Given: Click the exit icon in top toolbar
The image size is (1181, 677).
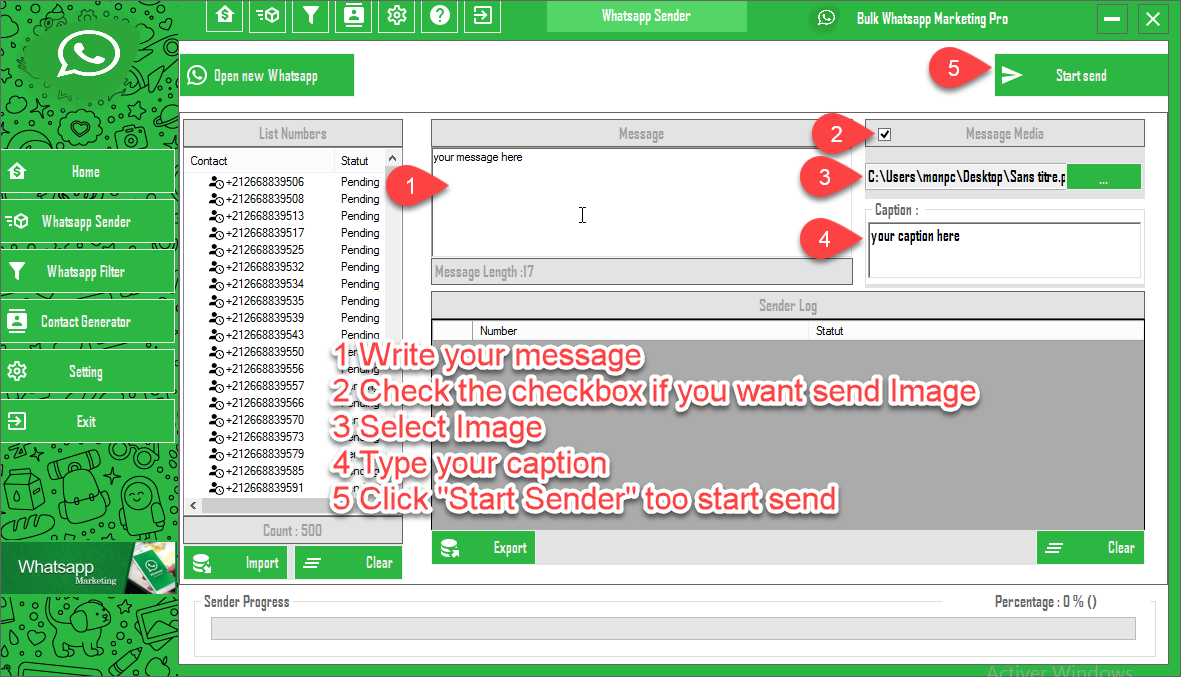Looking at the screenshot, I should [483, 16].
